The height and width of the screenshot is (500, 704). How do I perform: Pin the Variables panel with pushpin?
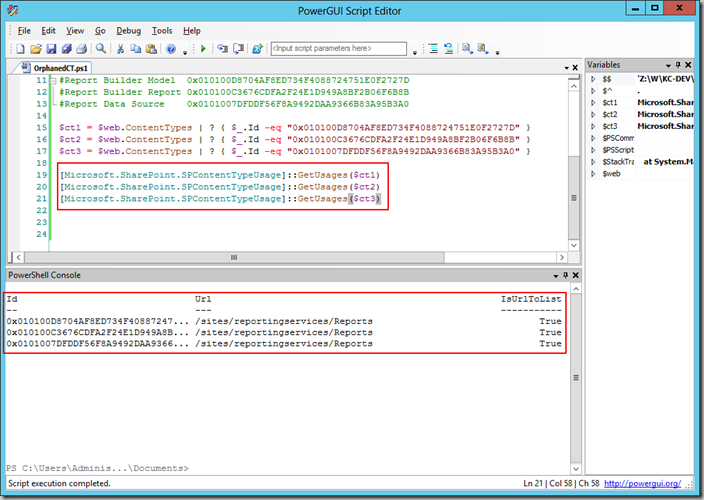678,65
